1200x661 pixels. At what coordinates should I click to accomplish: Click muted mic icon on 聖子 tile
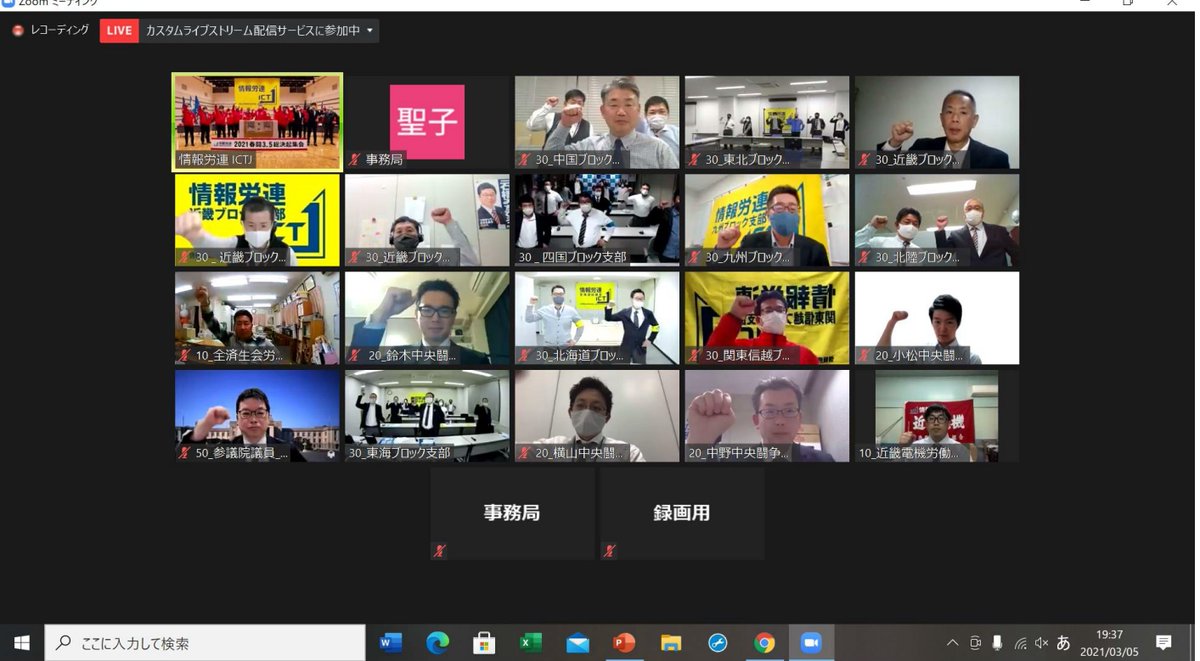click(355, 159)
